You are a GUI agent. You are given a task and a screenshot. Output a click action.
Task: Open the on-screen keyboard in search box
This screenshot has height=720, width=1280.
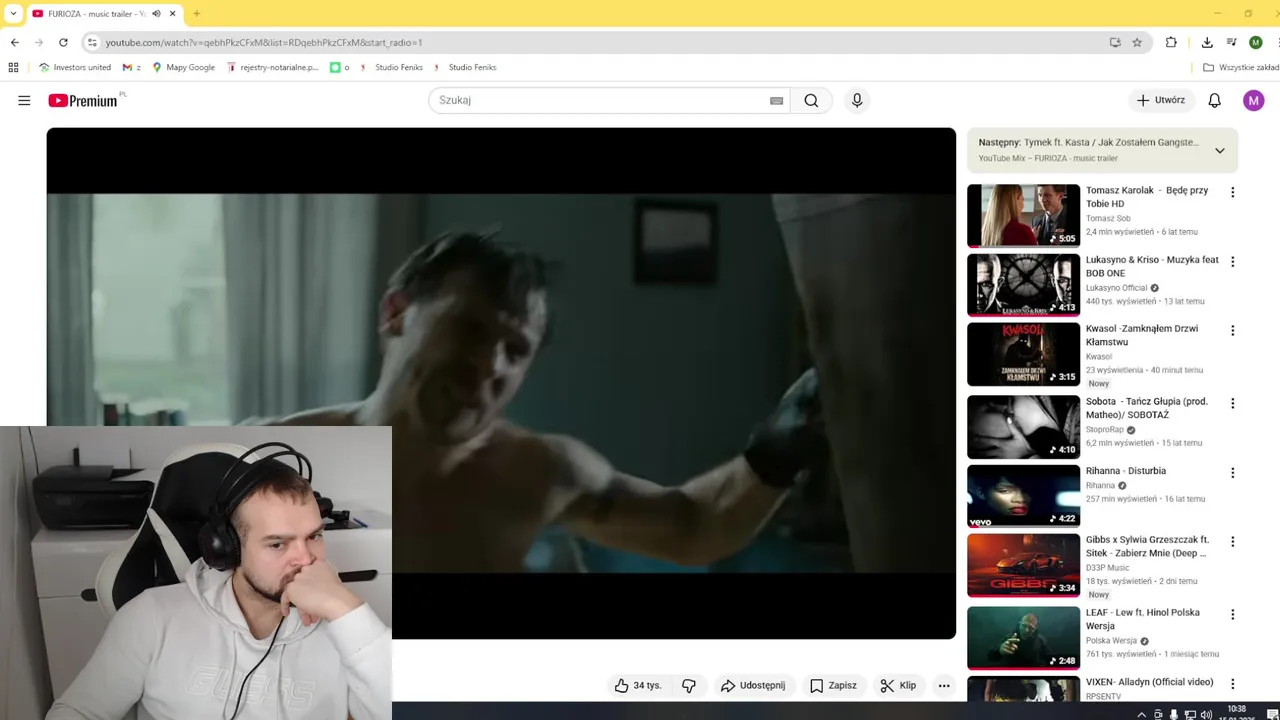coord(776,100)
